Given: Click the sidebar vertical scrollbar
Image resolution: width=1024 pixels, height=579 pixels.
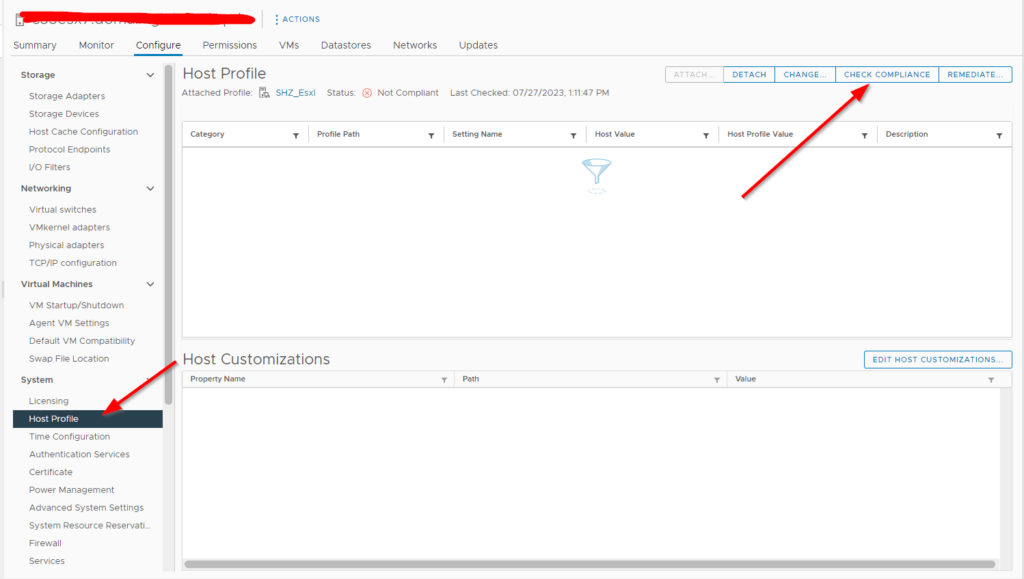Looking at the screenshot, I should (168, 235).
